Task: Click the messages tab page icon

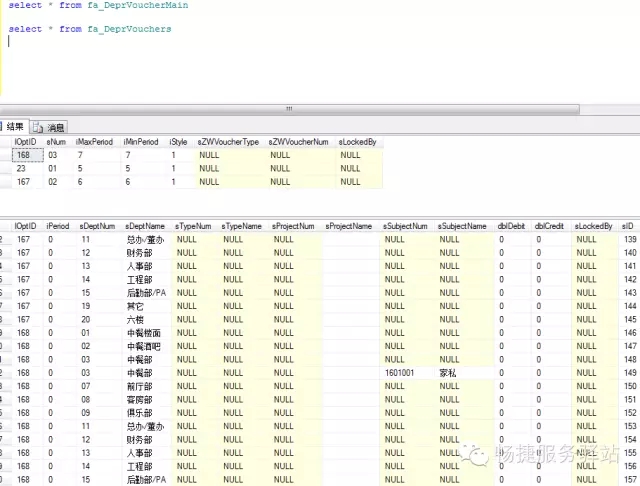Action: click(37, 127)
